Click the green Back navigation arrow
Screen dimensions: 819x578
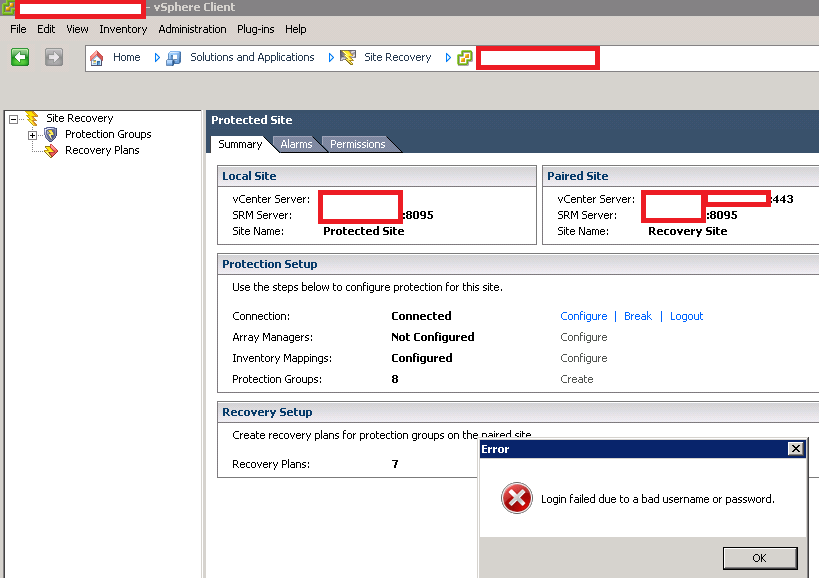pos(20,58)
